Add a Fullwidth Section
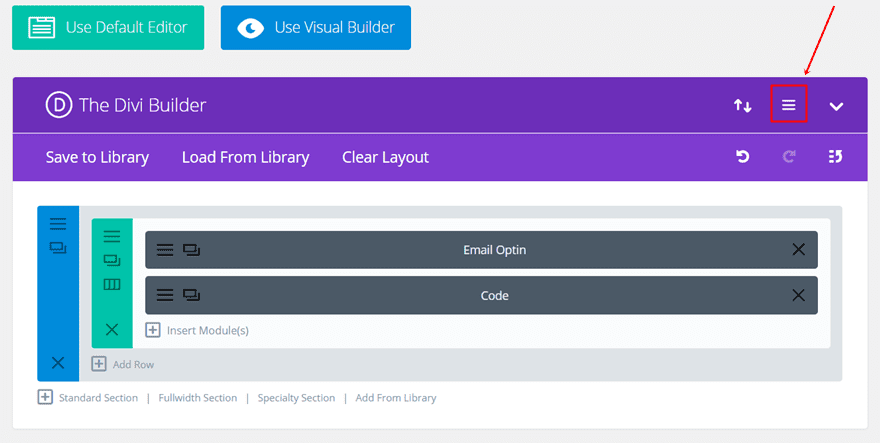Image resolution: width=880 pixels, height=443 pixels. [x=198, y=398]
